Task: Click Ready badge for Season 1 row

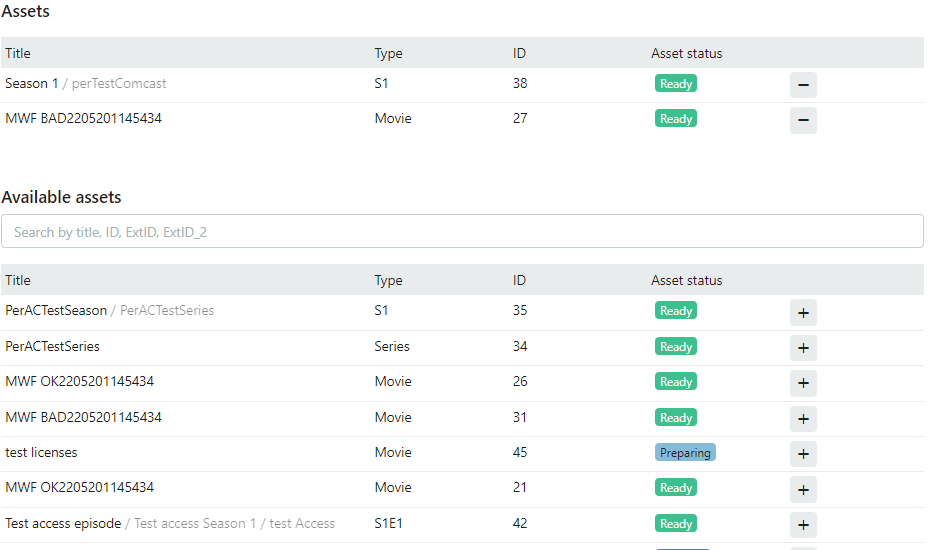Action: click(x=676, y=84)
